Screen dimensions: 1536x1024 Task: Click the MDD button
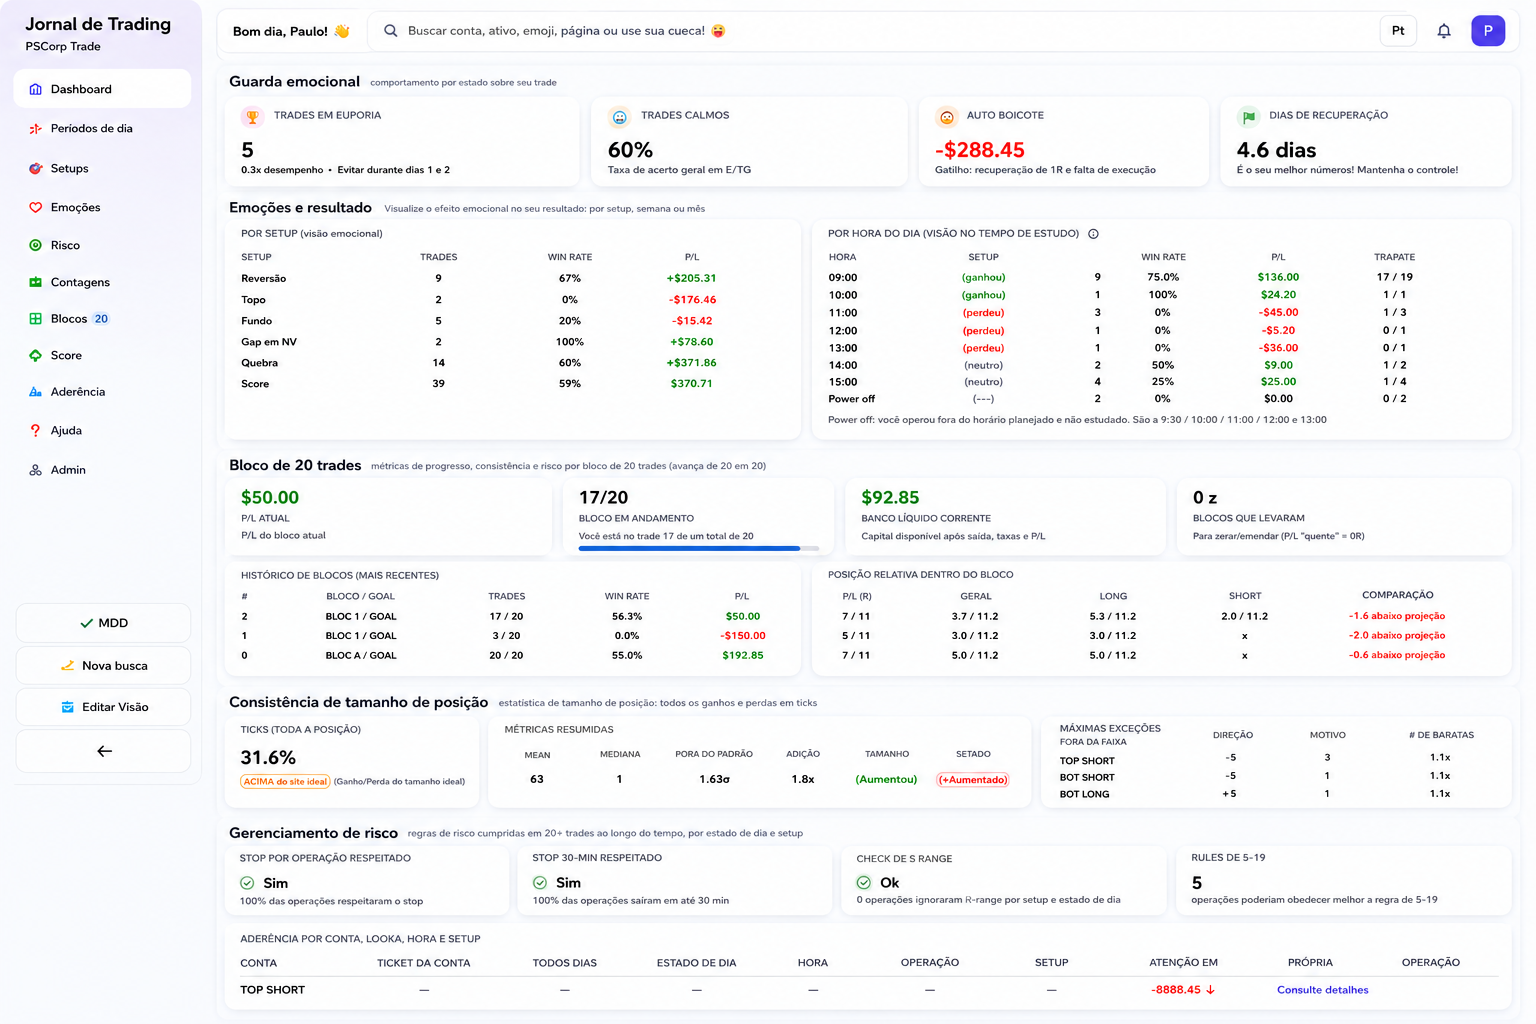coord(103,623)
